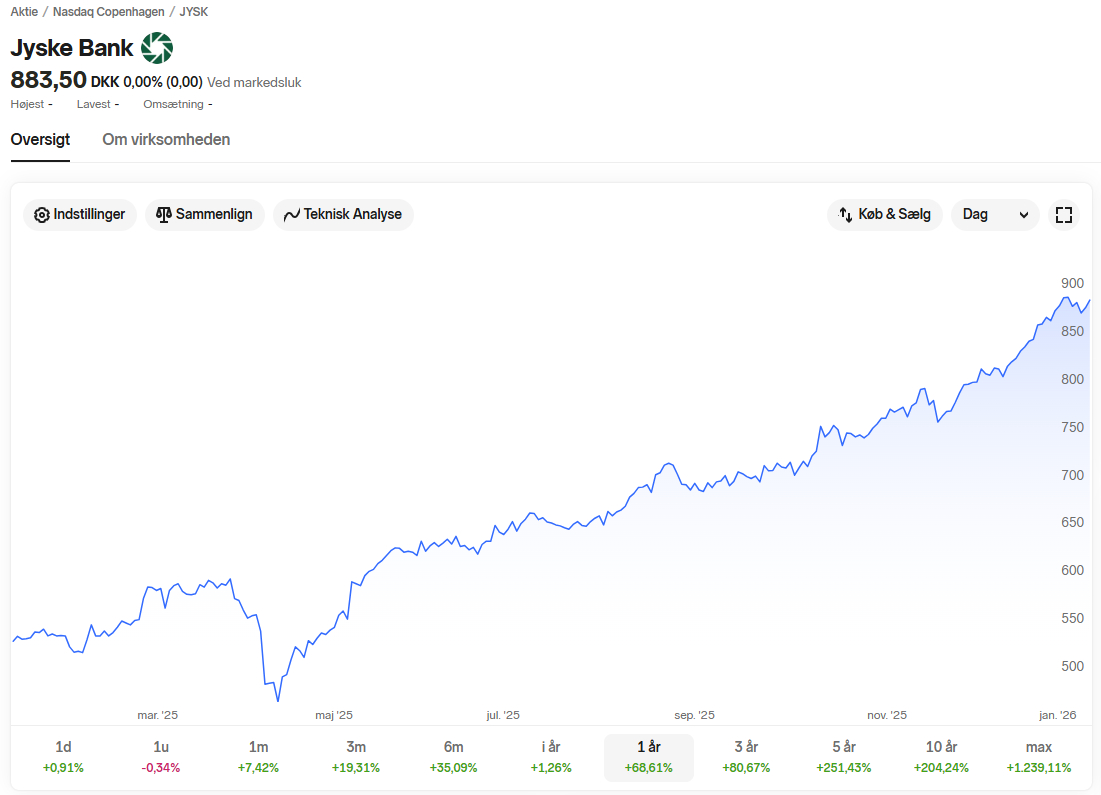Select the 3m time range
The image size is (1101, 795).
click(x=356, y=757)
